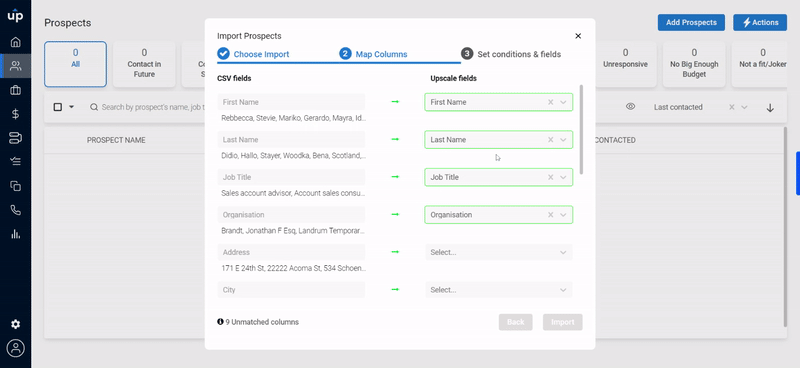Clear the Organisation mapping
The width and height of the screenshot is (800, 368).
tap(551, 215)
